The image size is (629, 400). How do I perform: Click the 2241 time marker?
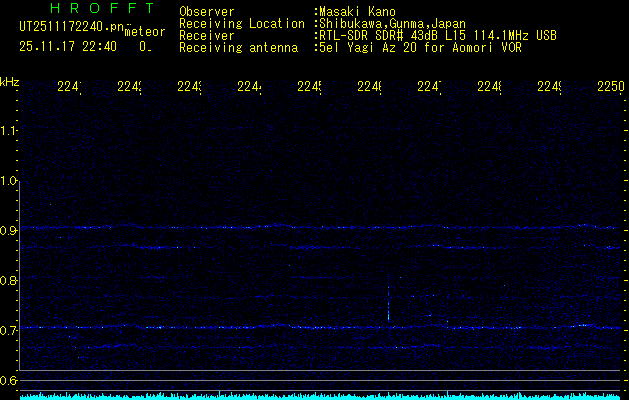69,87
